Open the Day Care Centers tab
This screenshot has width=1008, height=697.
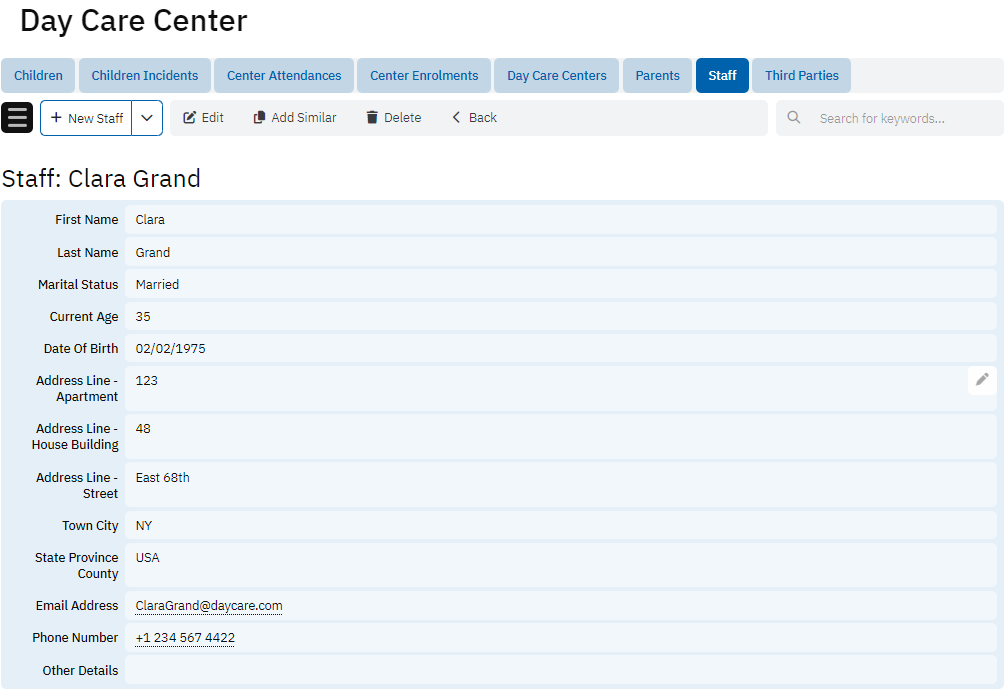(557, 76)
